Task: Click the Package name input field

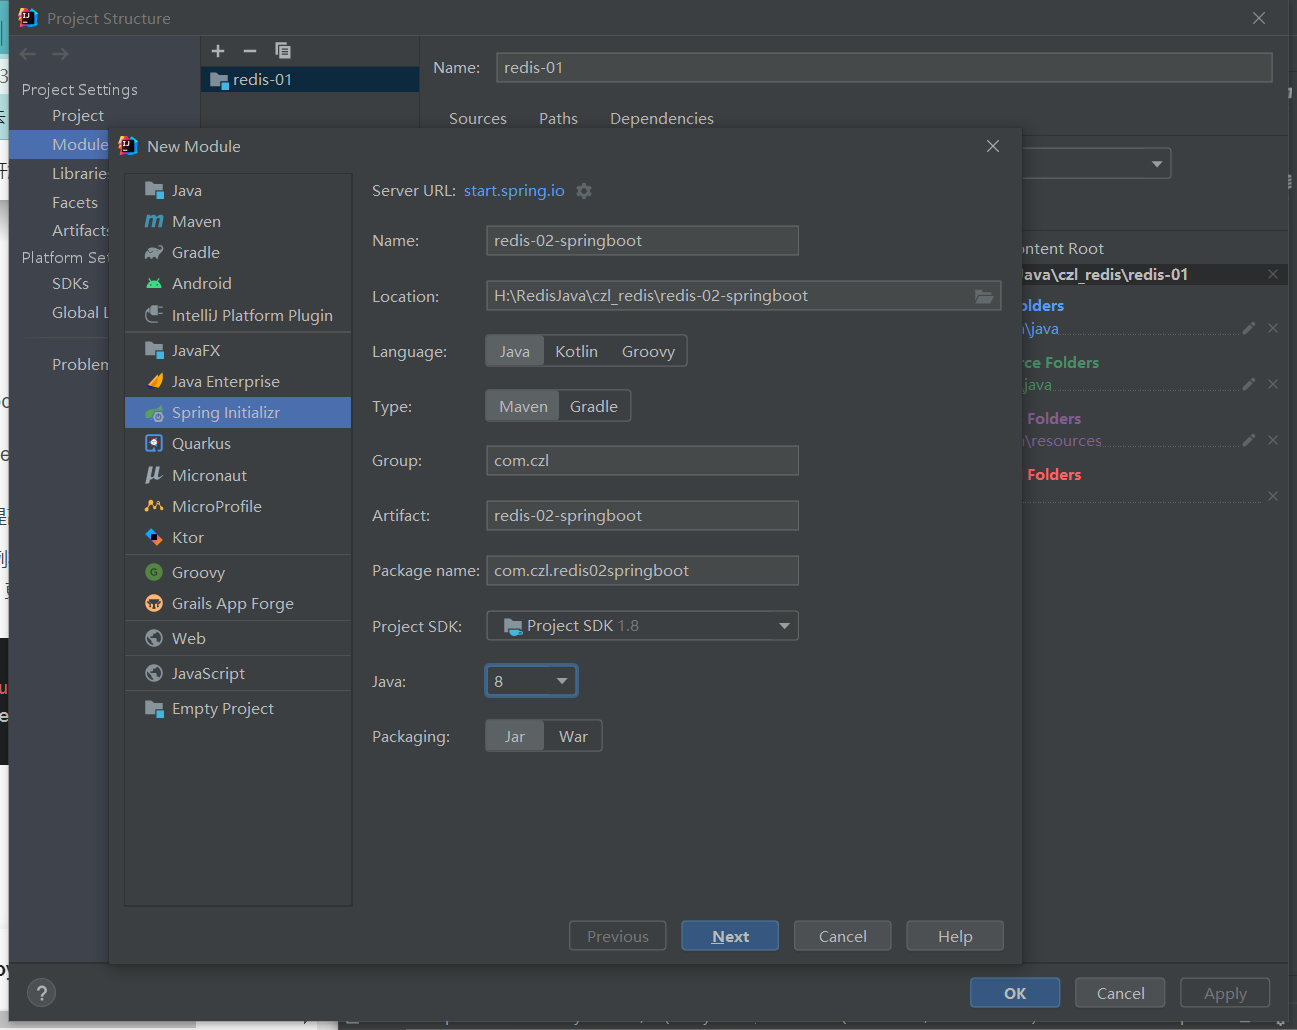Action: pos(642,570)
